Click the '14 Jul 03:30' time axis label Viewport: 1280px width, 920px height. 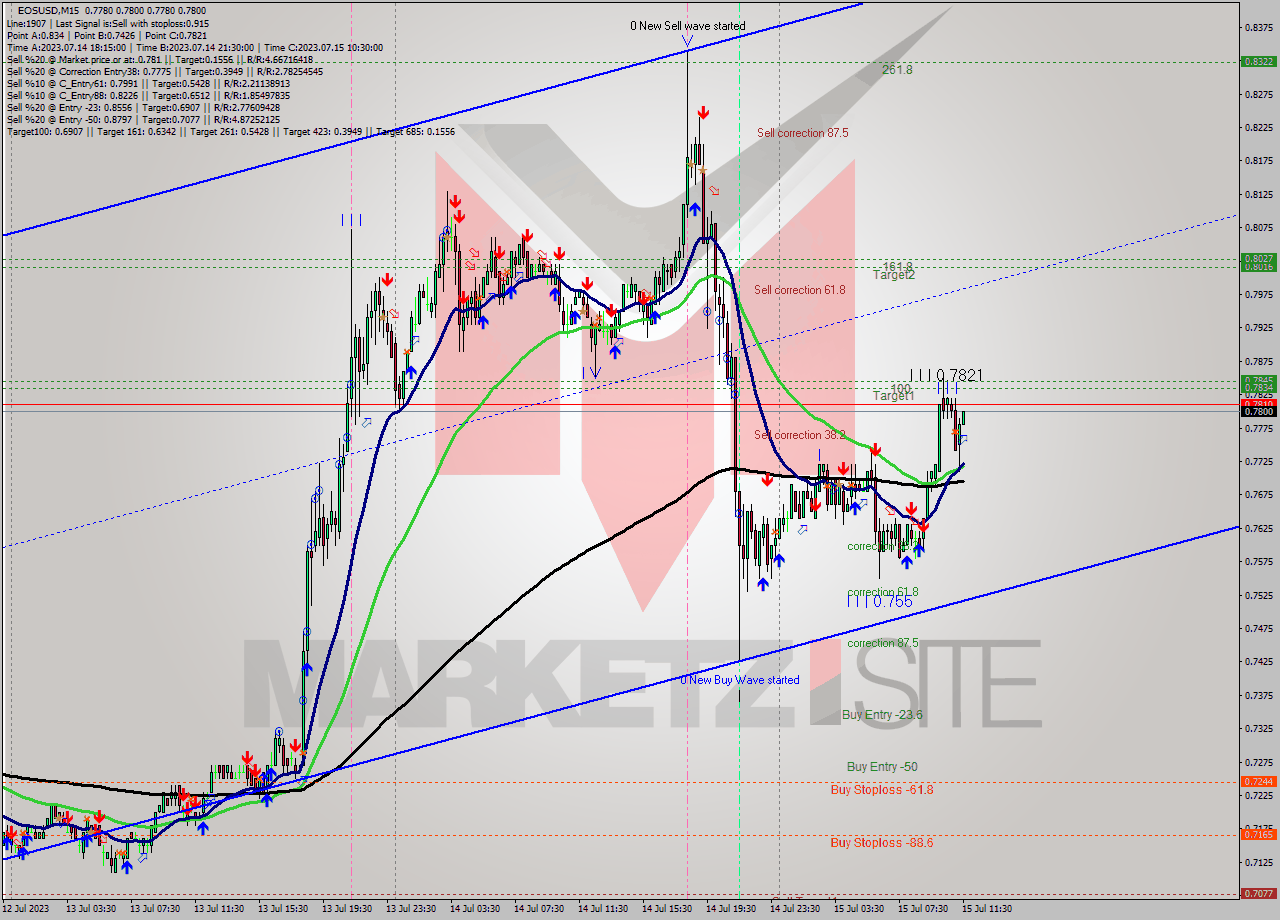point(476,909)
